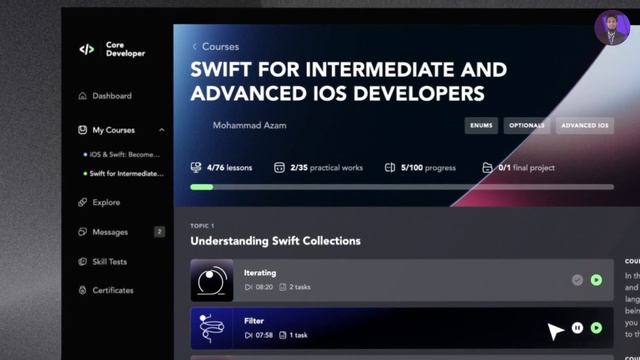Viewport: 640px width, 360px height.
Task: Play the Filter lesson
Action: pos(596,328)
